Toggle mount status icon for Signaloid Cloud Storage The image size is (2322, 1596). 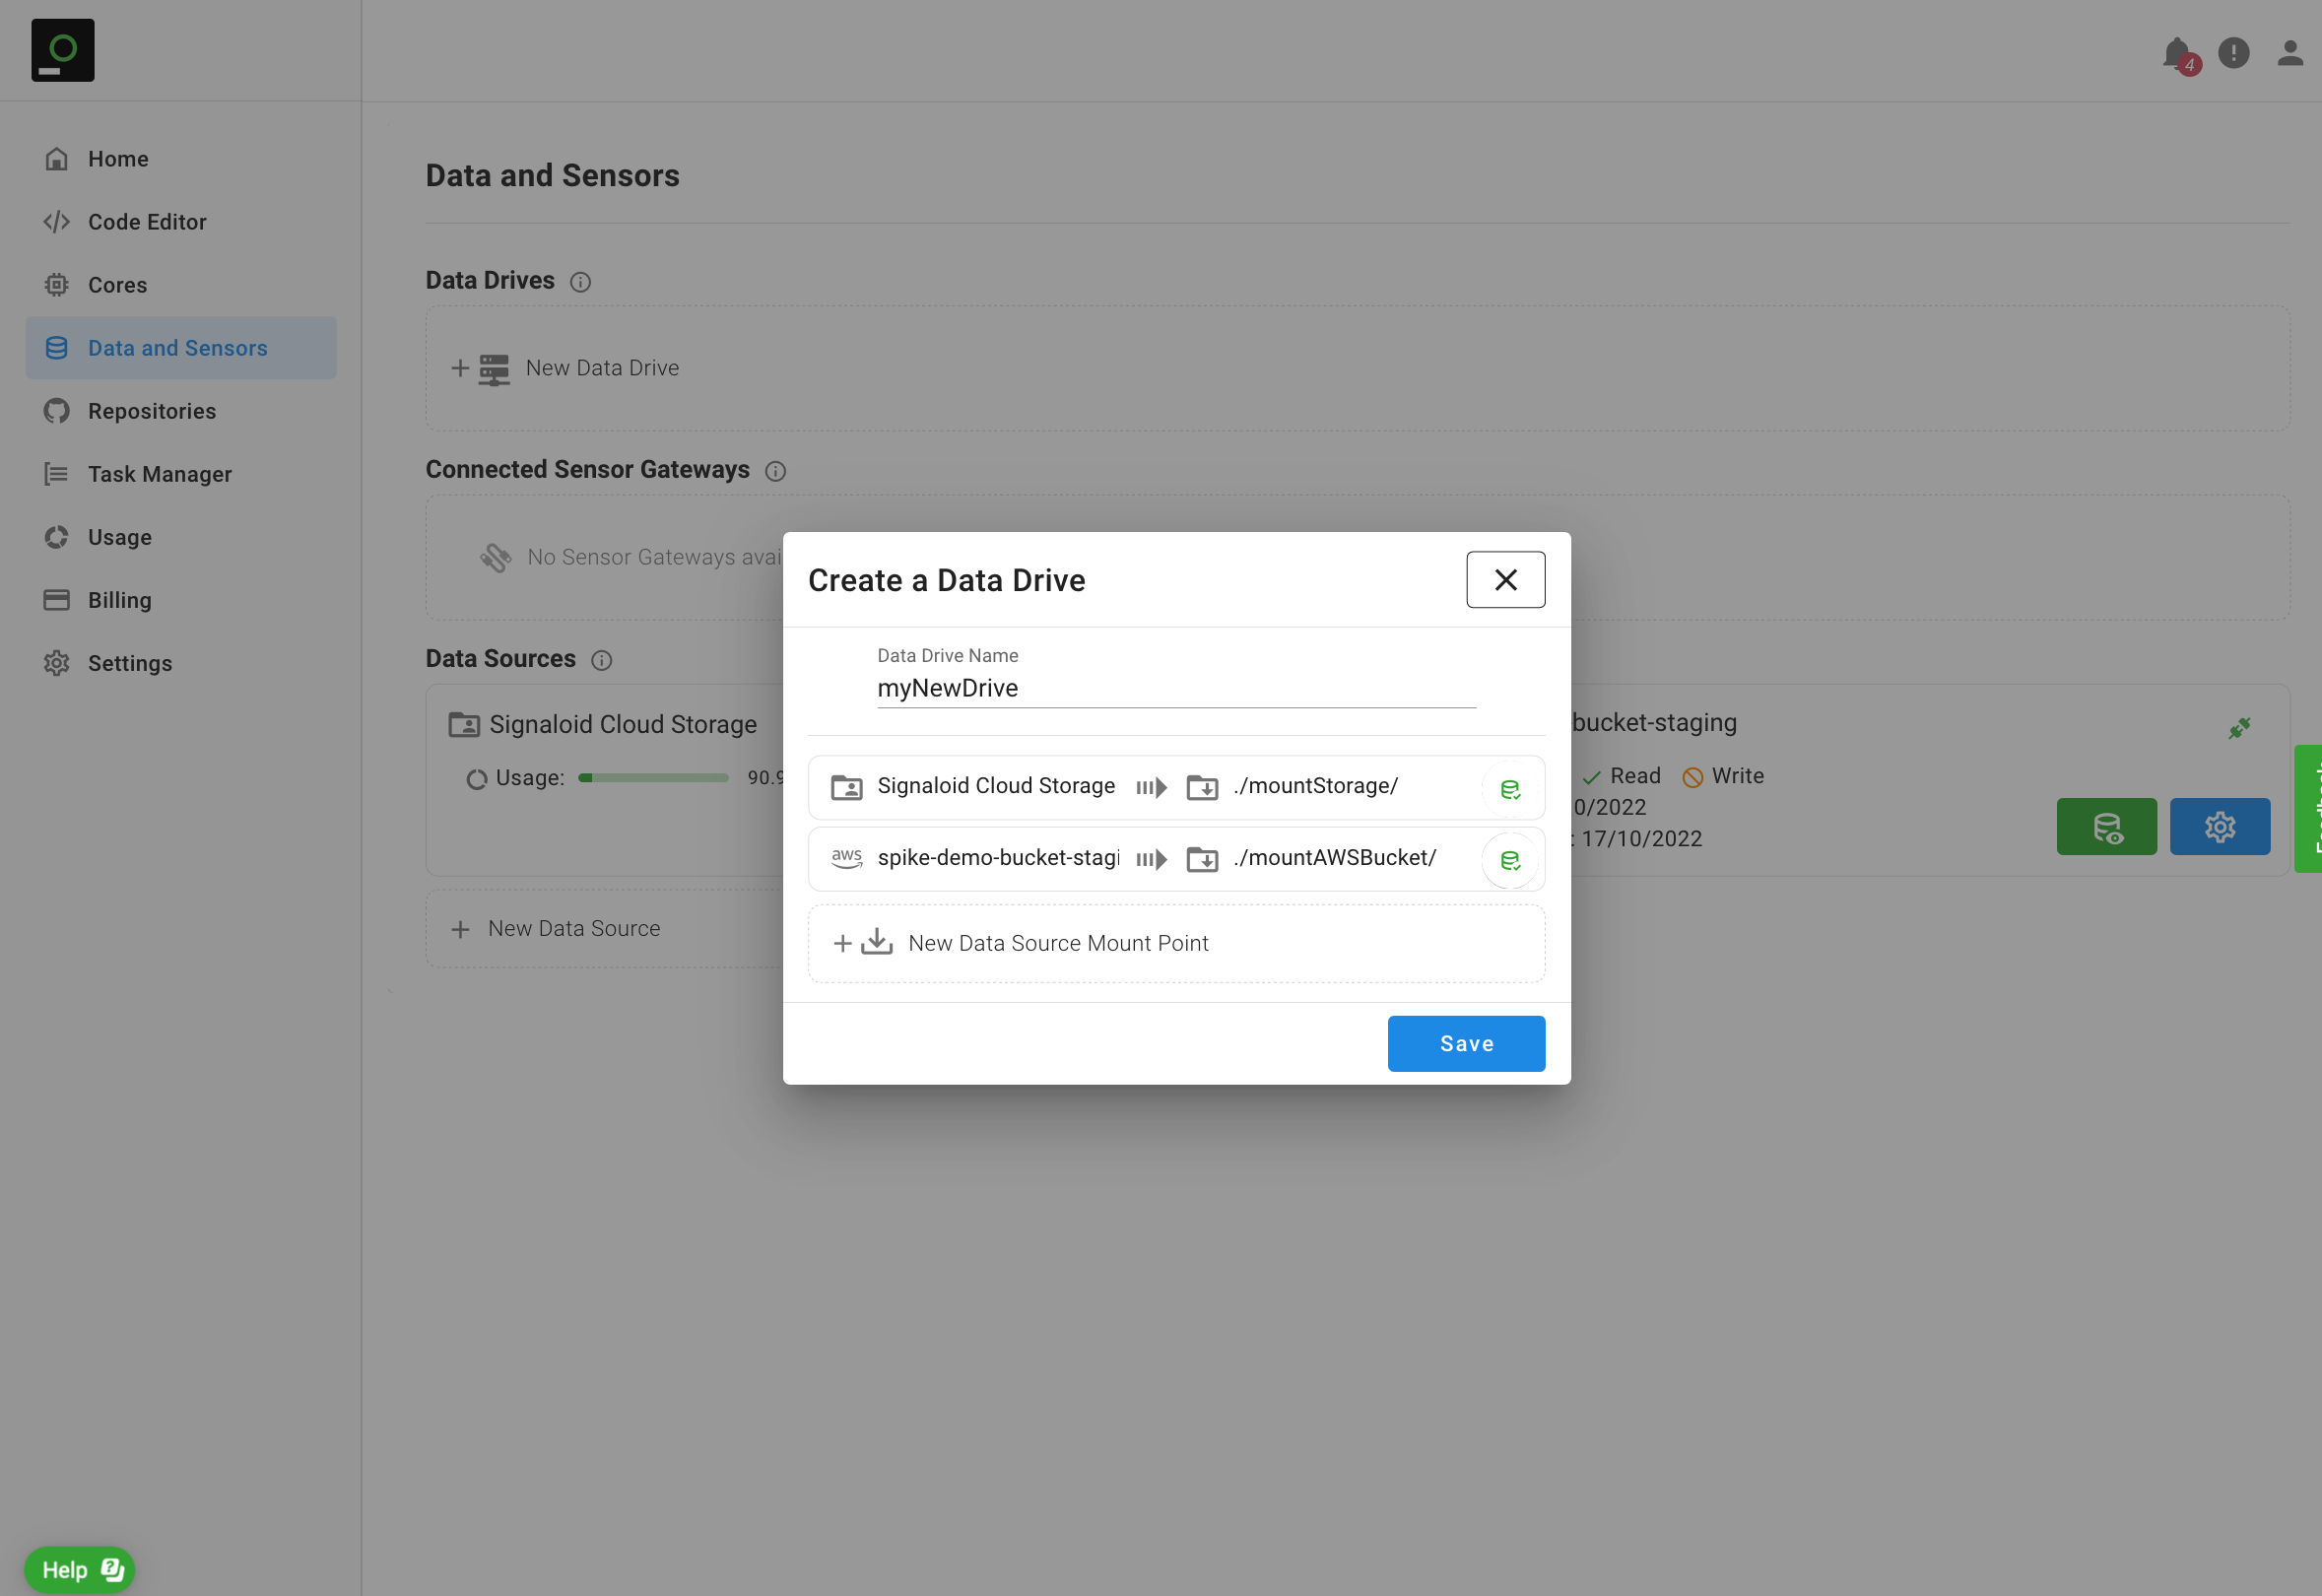[1509, 789]
